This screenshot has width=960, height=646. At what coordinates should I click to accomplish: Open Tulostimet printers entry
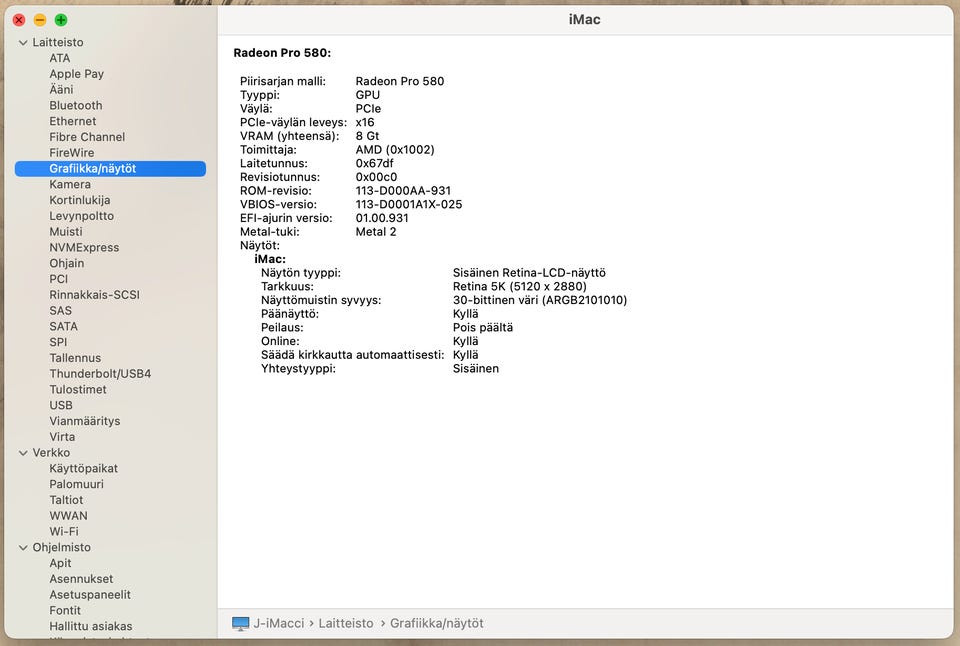tap(78, 390)
